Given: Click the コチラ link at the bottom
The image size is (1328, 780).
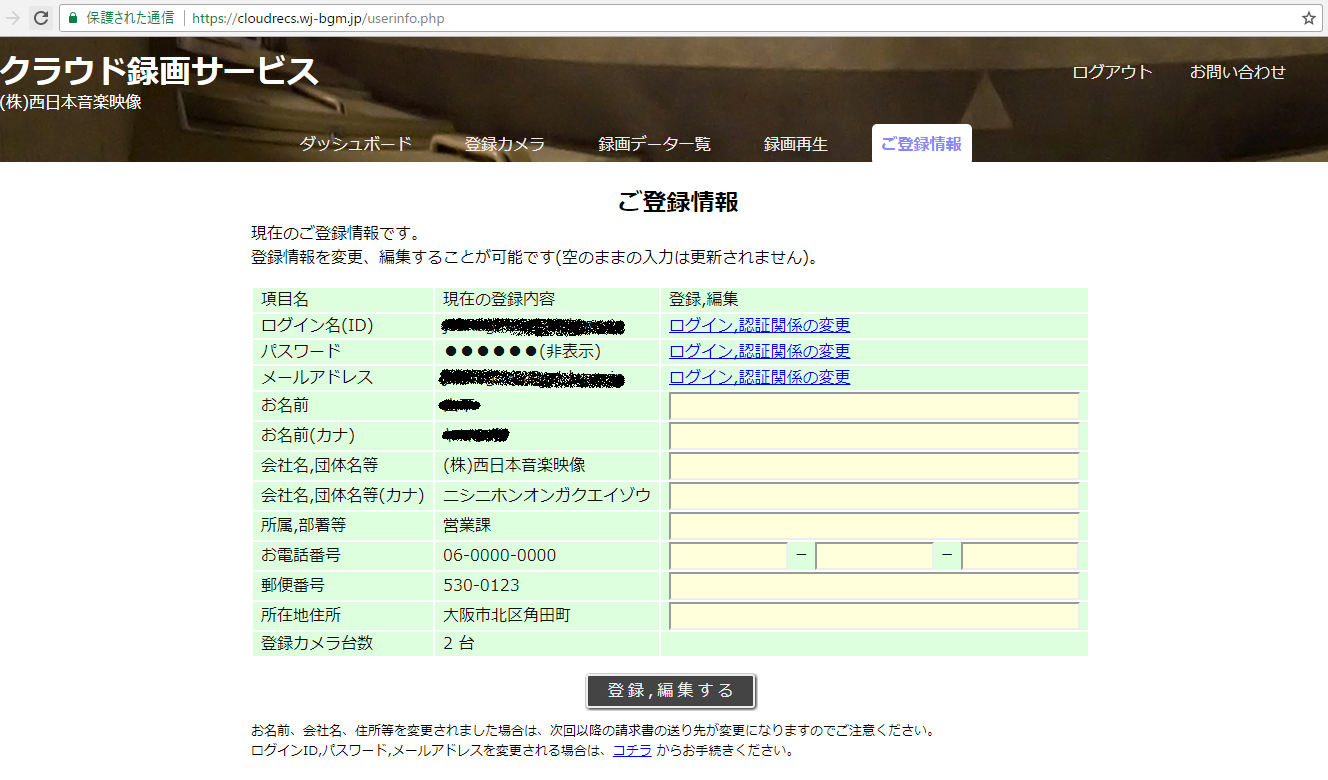Looking at the screenshot, I should click(632, 750).
